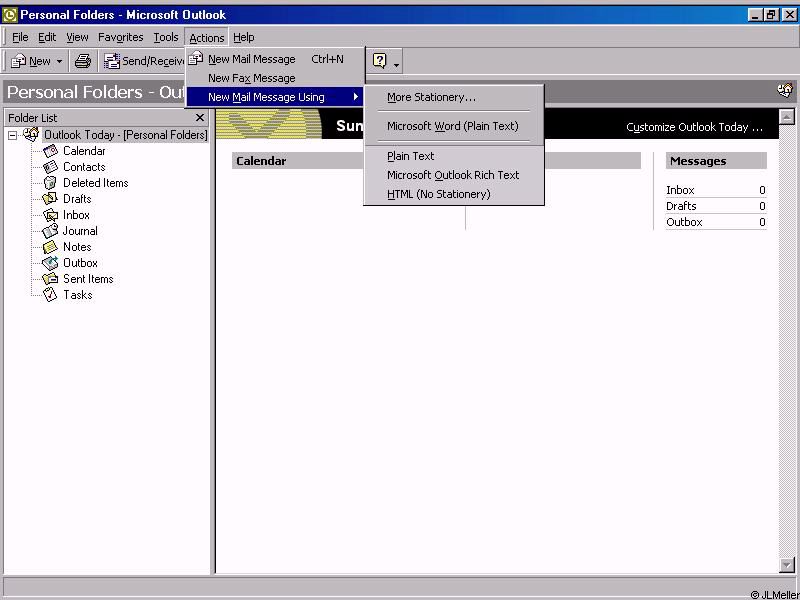The image size is (800, 600).
Task: Click the Actions menu
Action: pos(207,38)
